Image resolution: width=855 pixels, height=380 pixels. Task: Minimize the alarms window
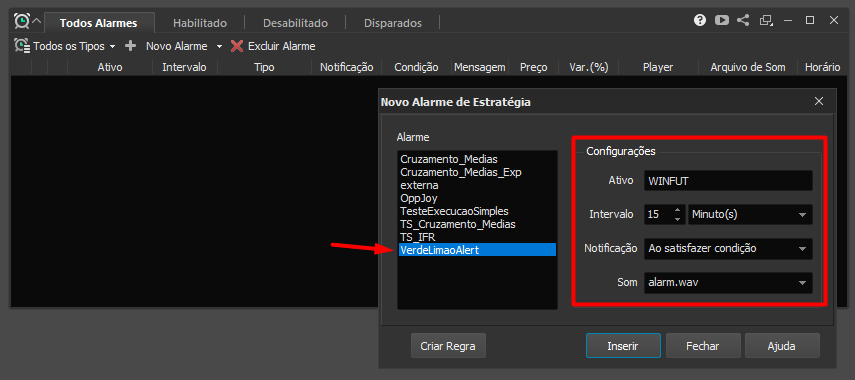[x=788, y=21]
